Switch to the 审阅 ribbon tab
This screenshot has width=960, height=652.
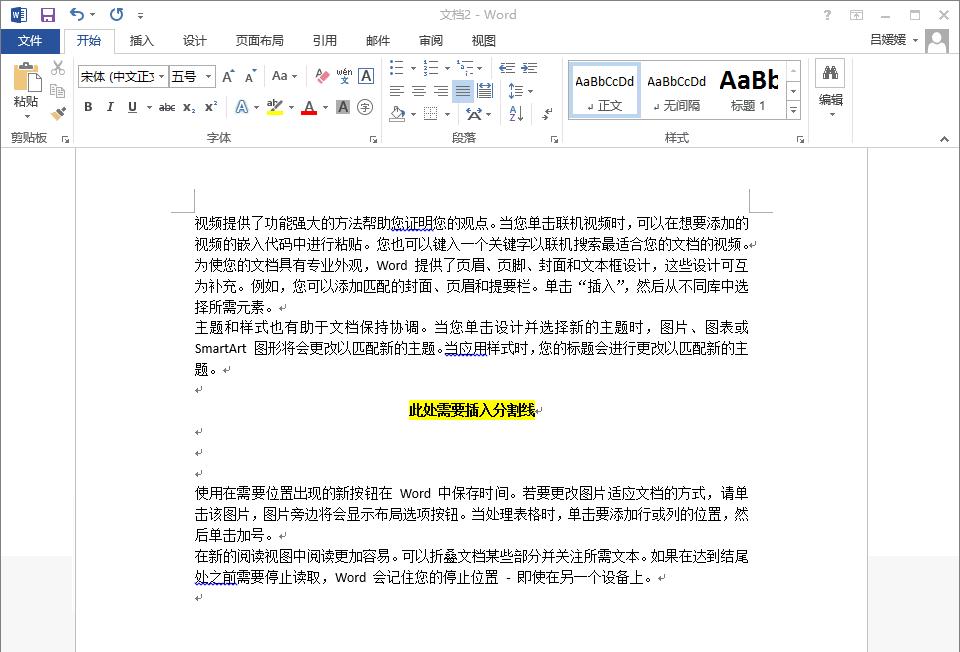(x=430, y=40)
